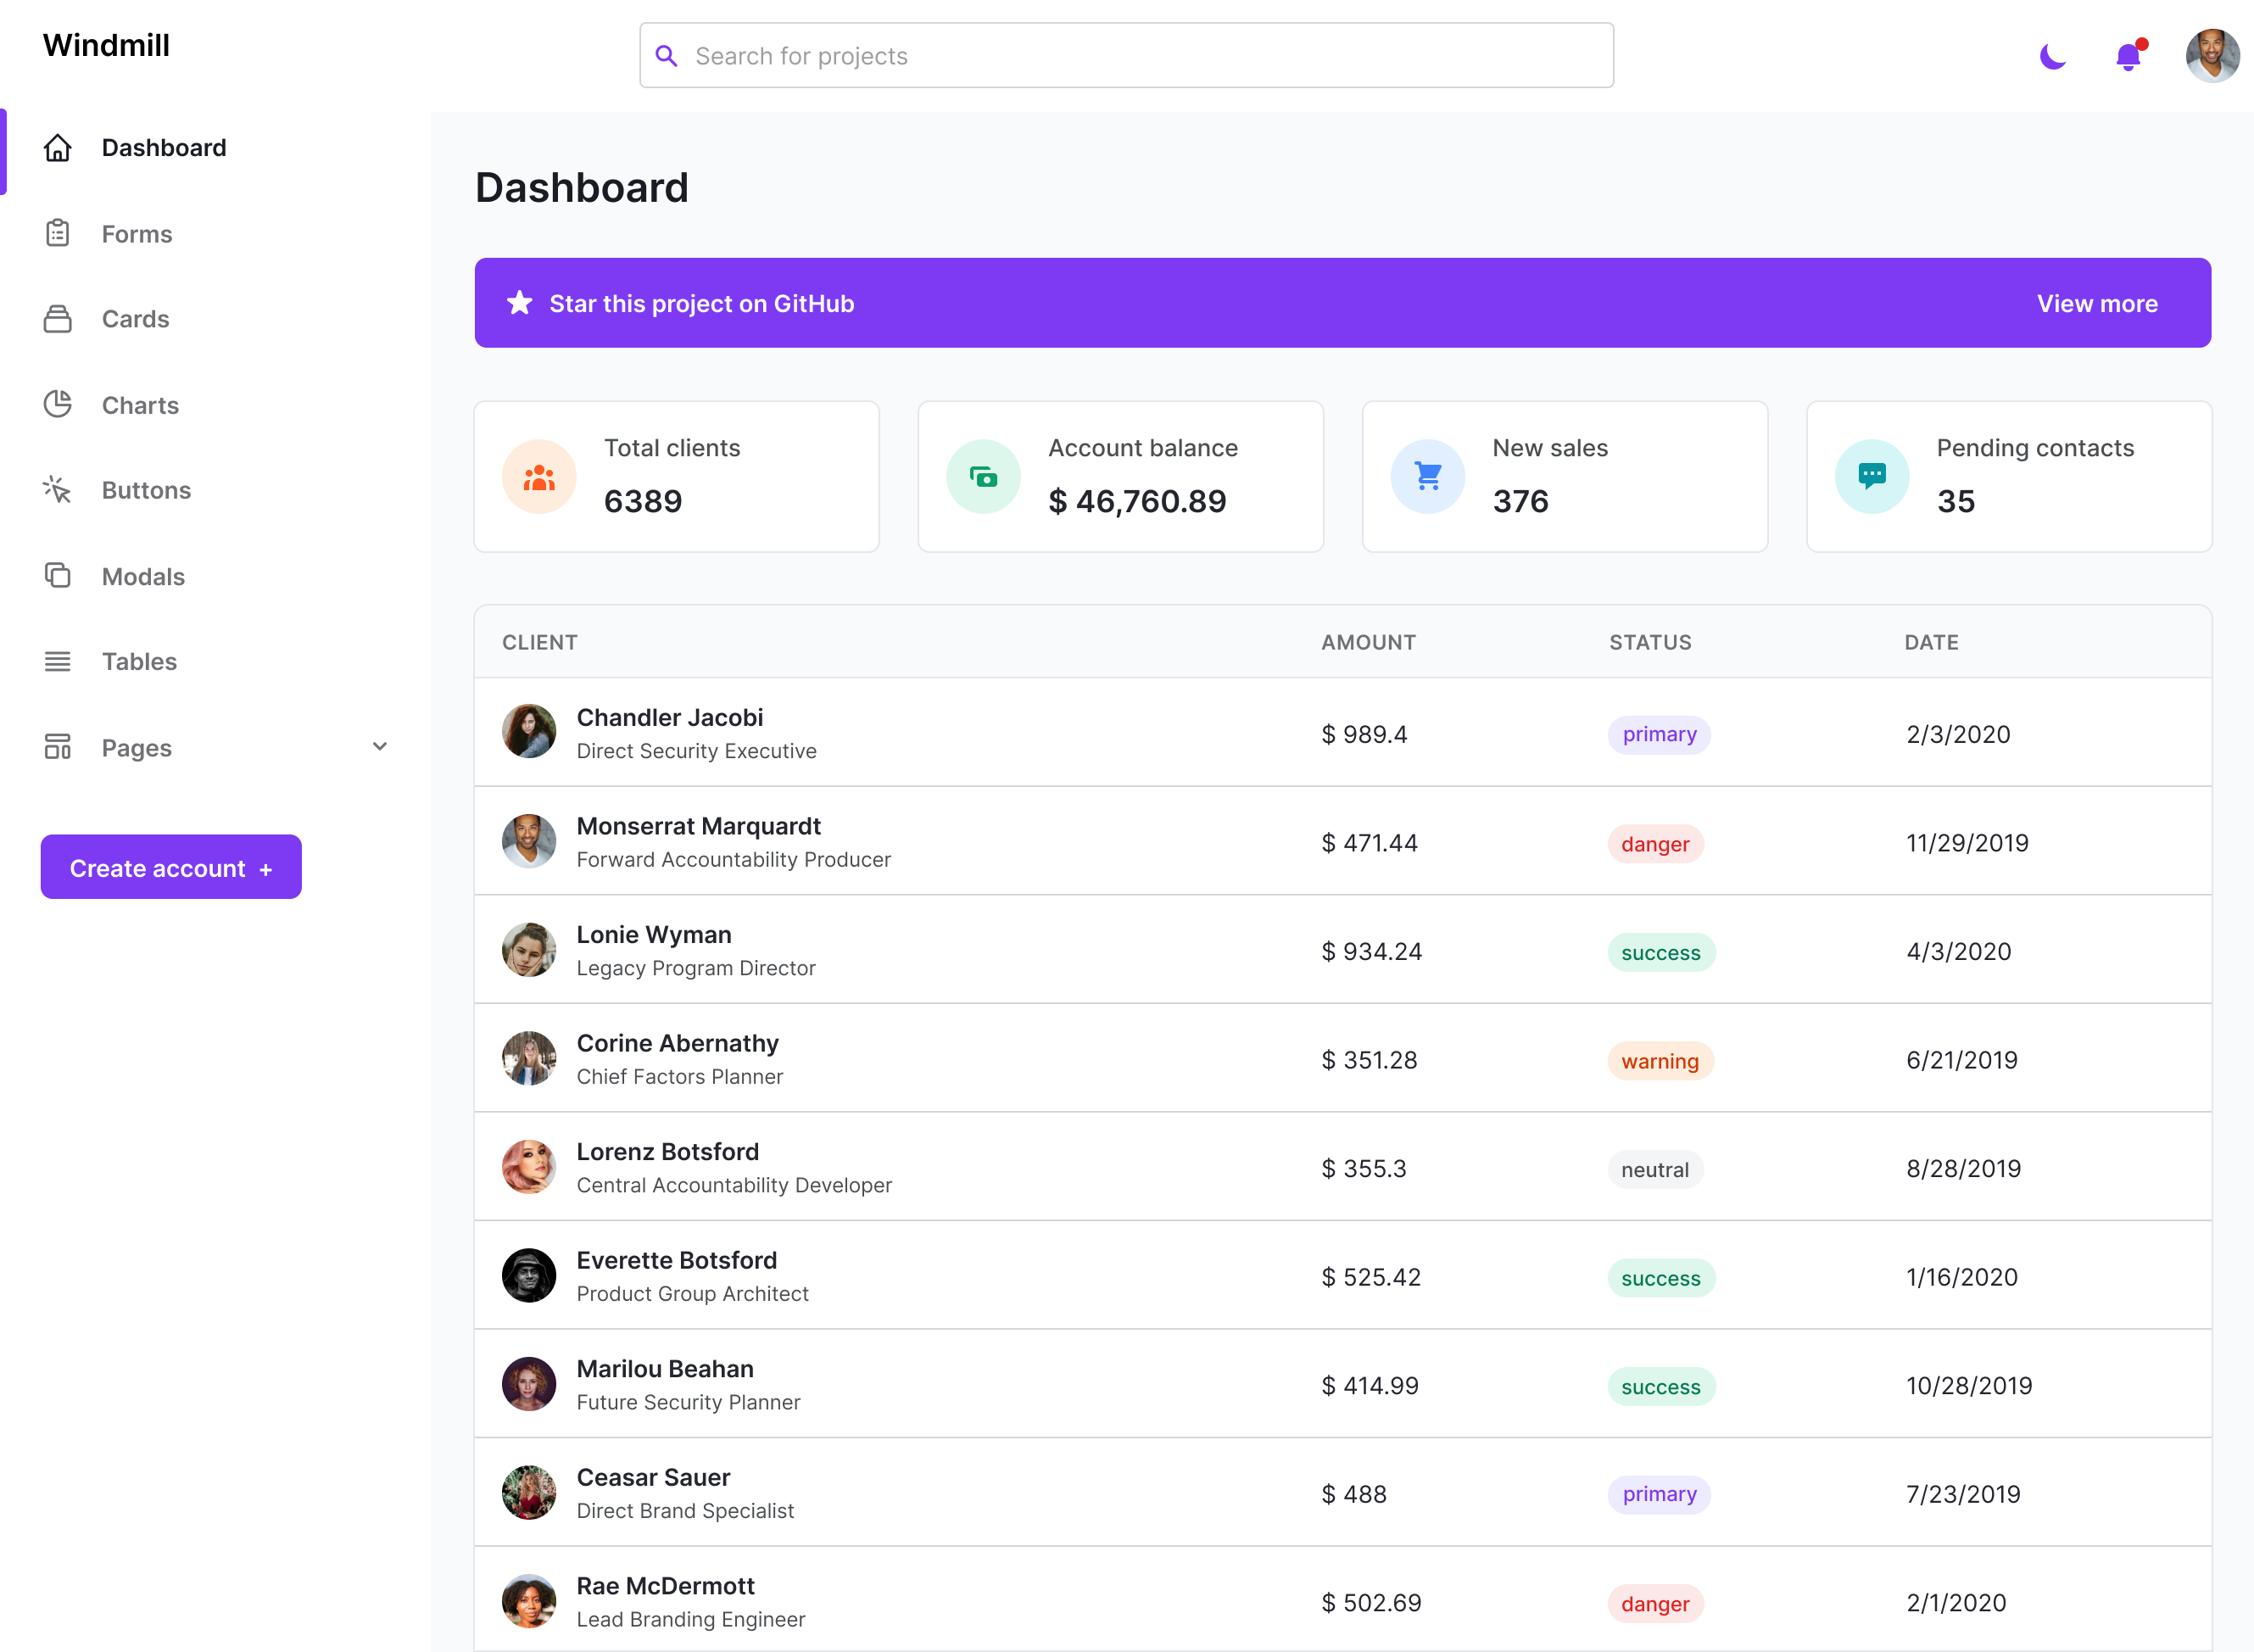The width and height of the screenshot is (2254, 1652).
Task: Click the Create account button
Action: (x=170, y=866)
